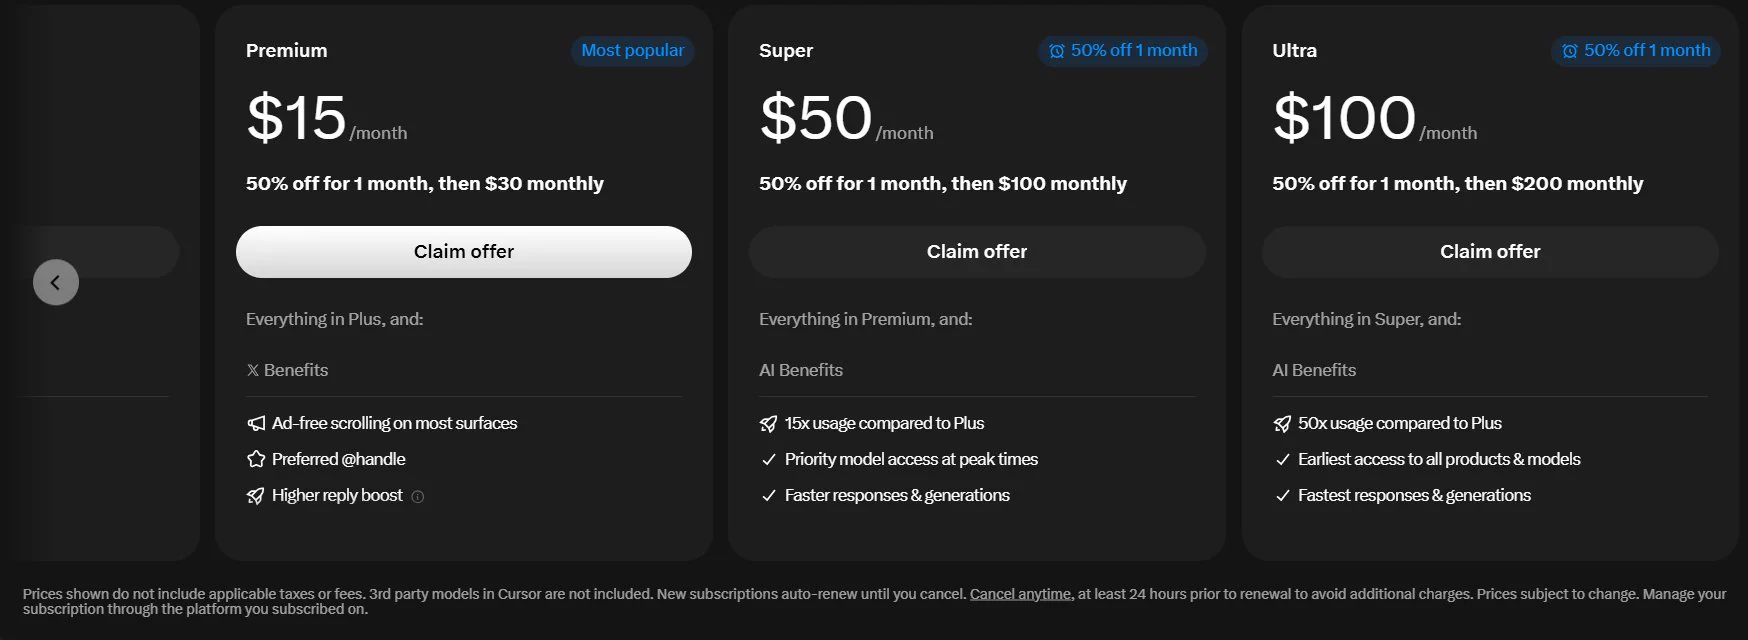
Task: Click the rocket icon beside Higher reply boost
Action: pyautogui.click(x=256, y=495)
